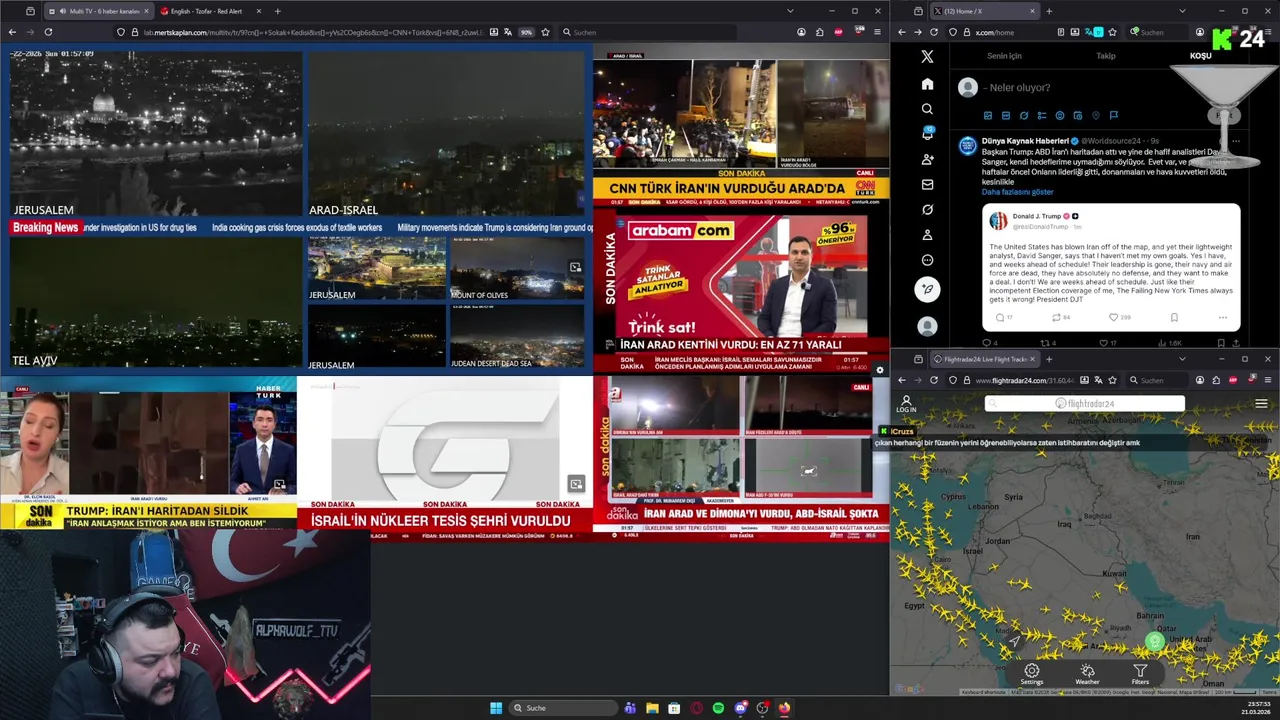The height and width of the screenshot is (720, 1280).
Task: Bookmark the Multi TV page with star
Action: tap(545, 32)
